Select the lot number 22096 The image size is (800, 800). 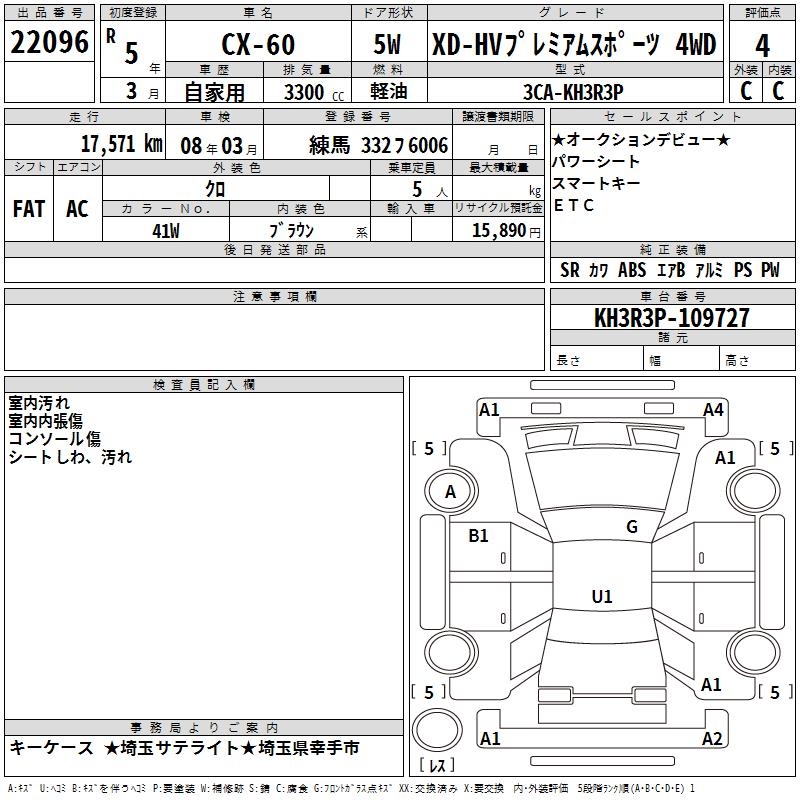49,42
